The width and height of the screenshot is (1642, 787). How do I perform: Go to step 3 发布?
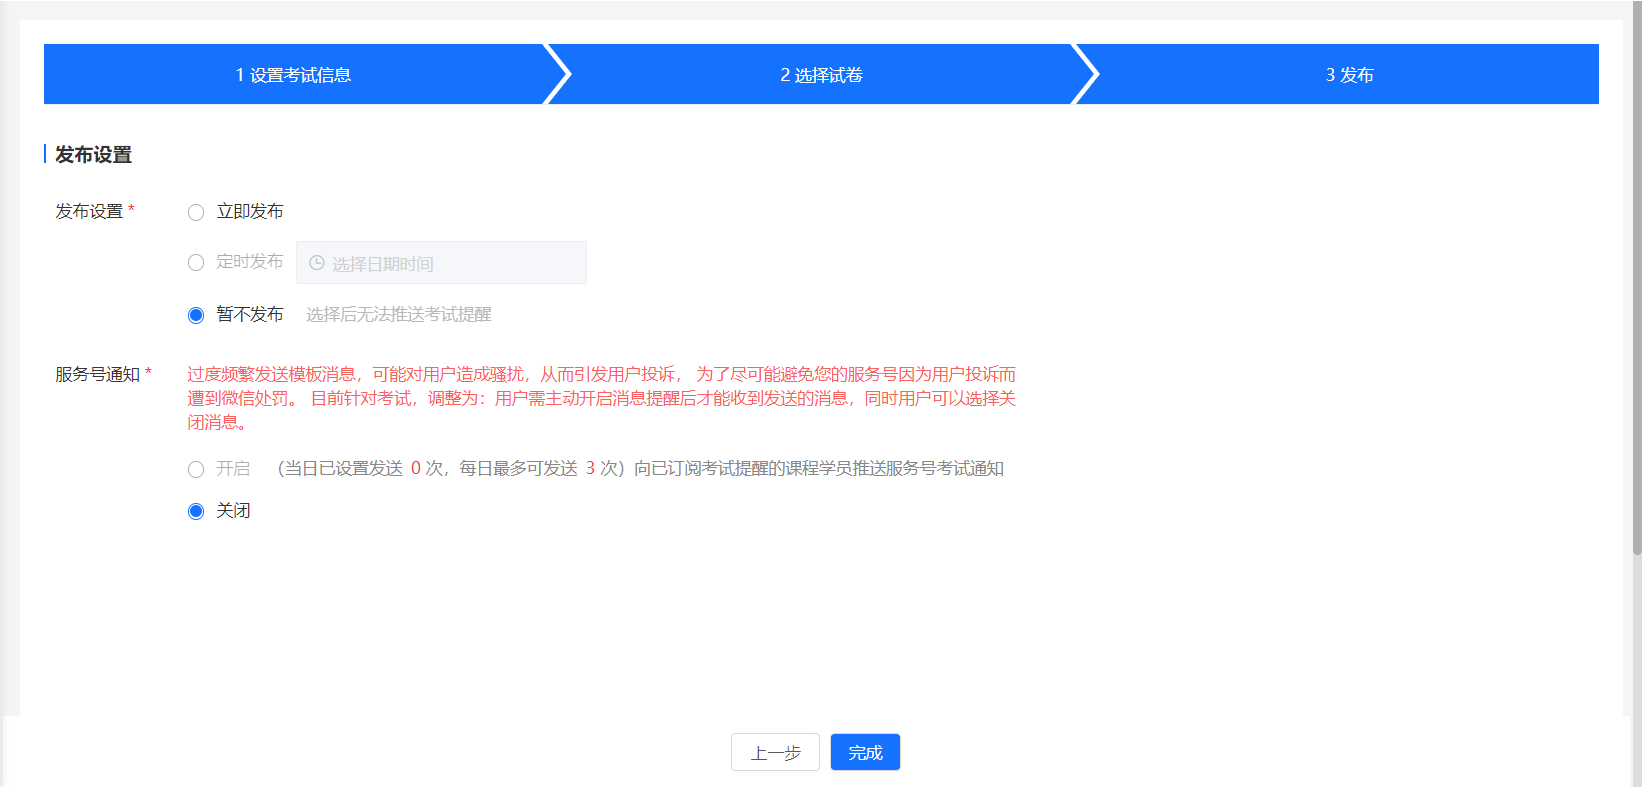[x=1349, y=75]
